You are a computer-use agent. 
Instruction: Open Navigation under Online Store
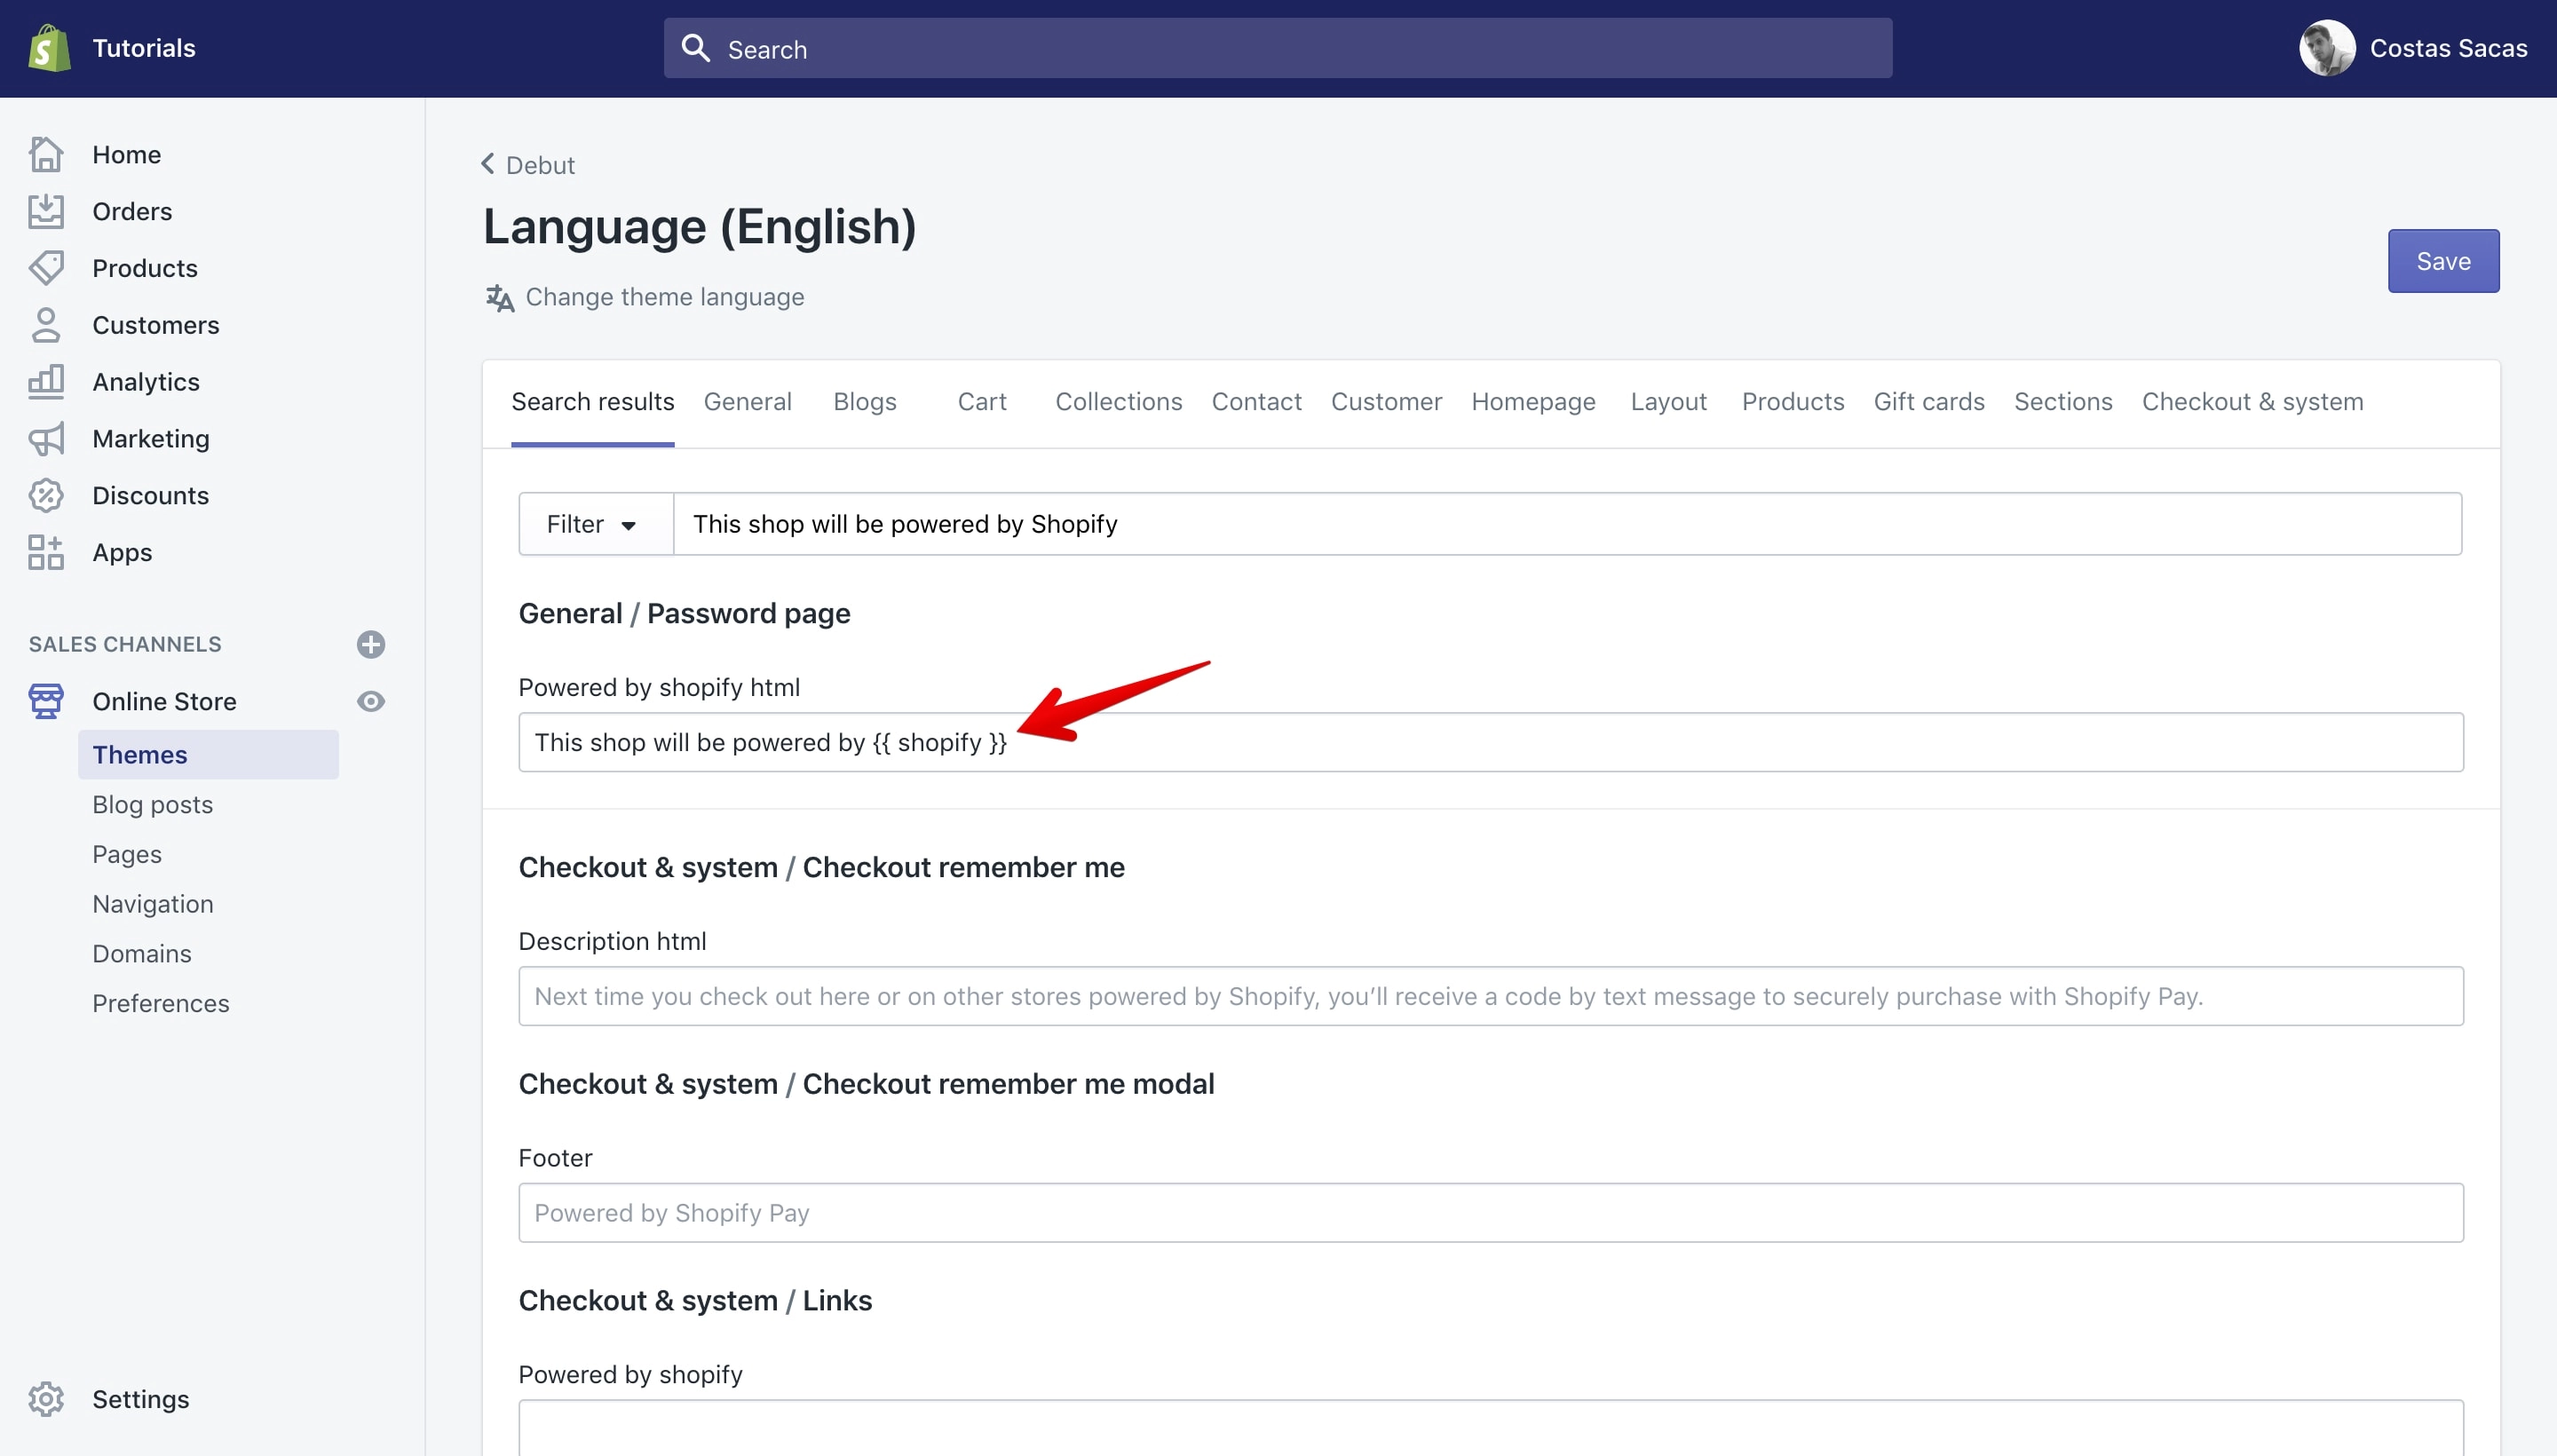coord(152,903)
